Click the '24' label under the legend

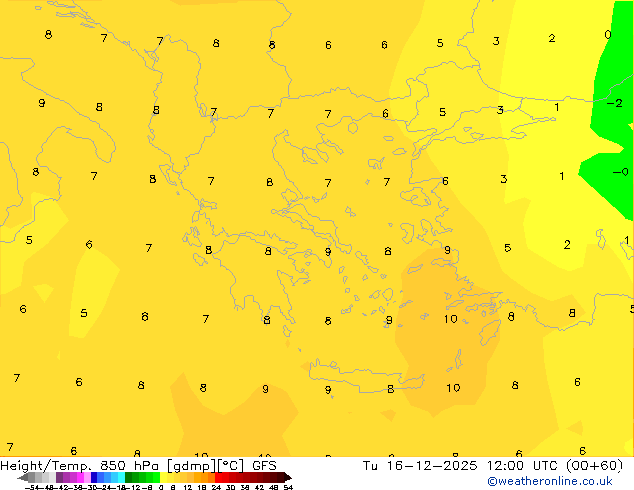(x=216, y=487)
